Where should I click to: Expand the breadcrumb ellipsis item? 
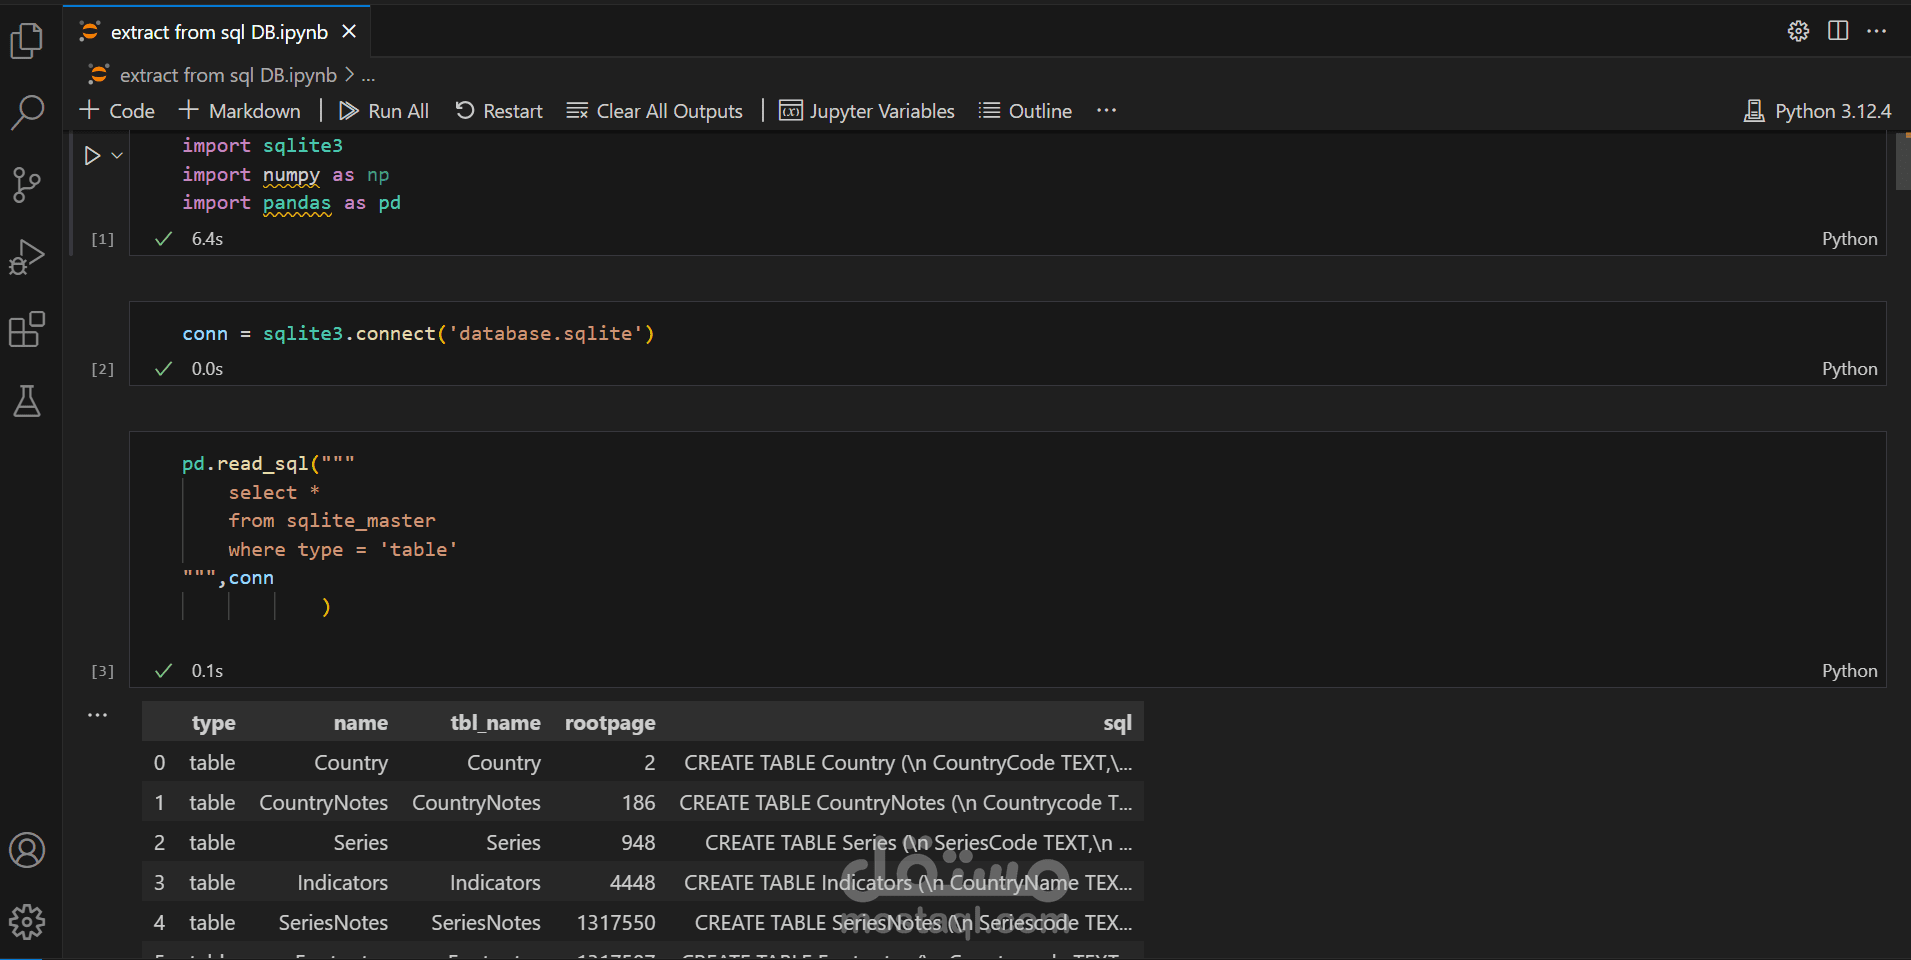coord(369,75)
